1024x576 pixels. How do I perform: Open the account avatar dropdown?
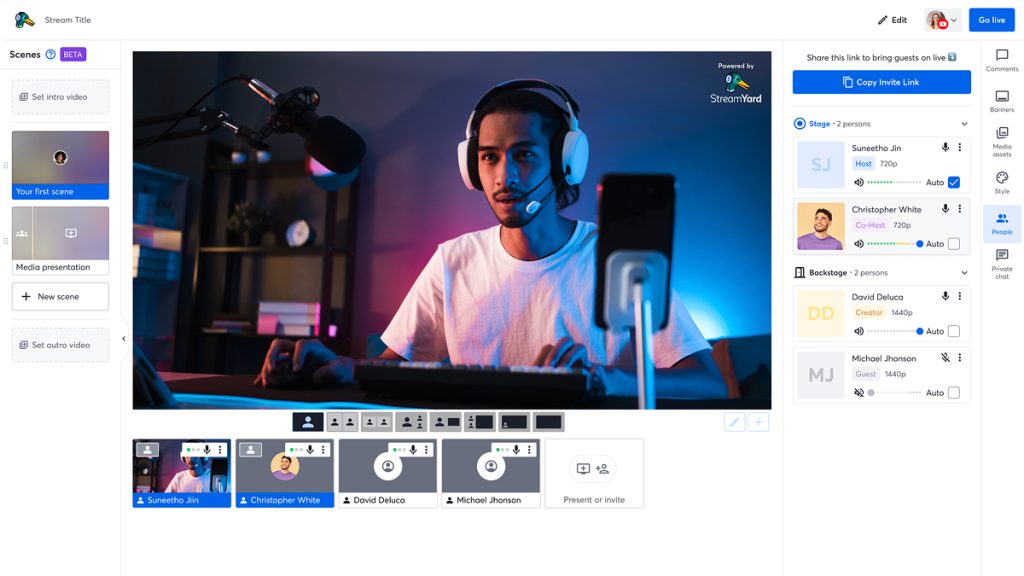click(x=941, y=20)
